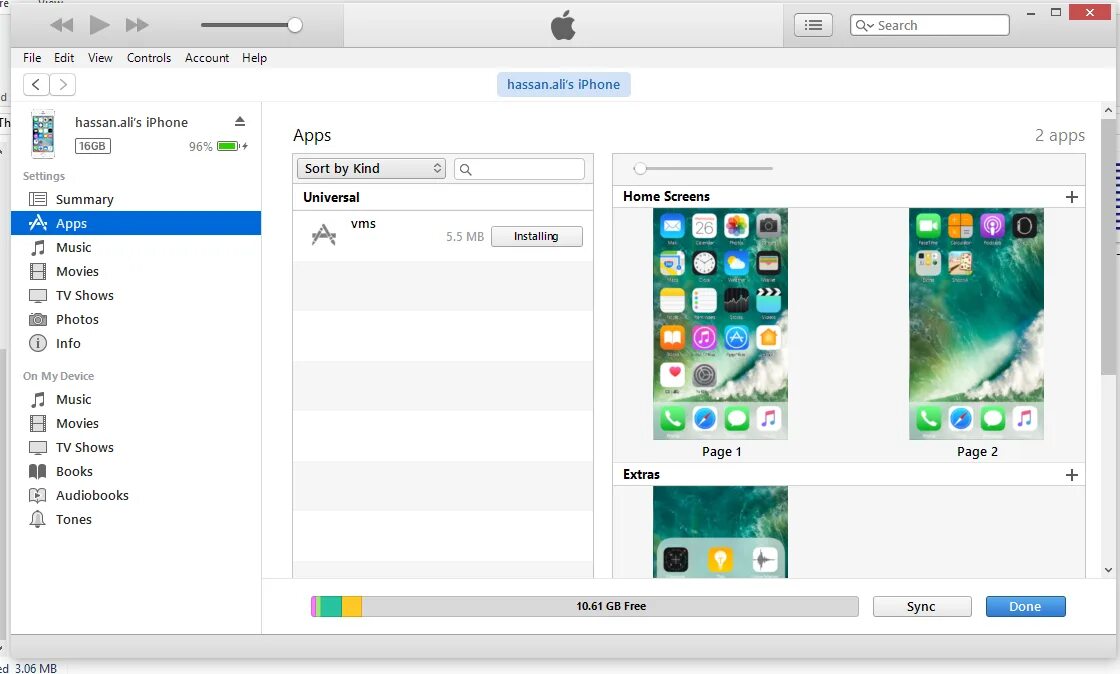Select TV Shows under Settings
The width and height of the screenshot is (1120, 674).
[x=136, y=296]
